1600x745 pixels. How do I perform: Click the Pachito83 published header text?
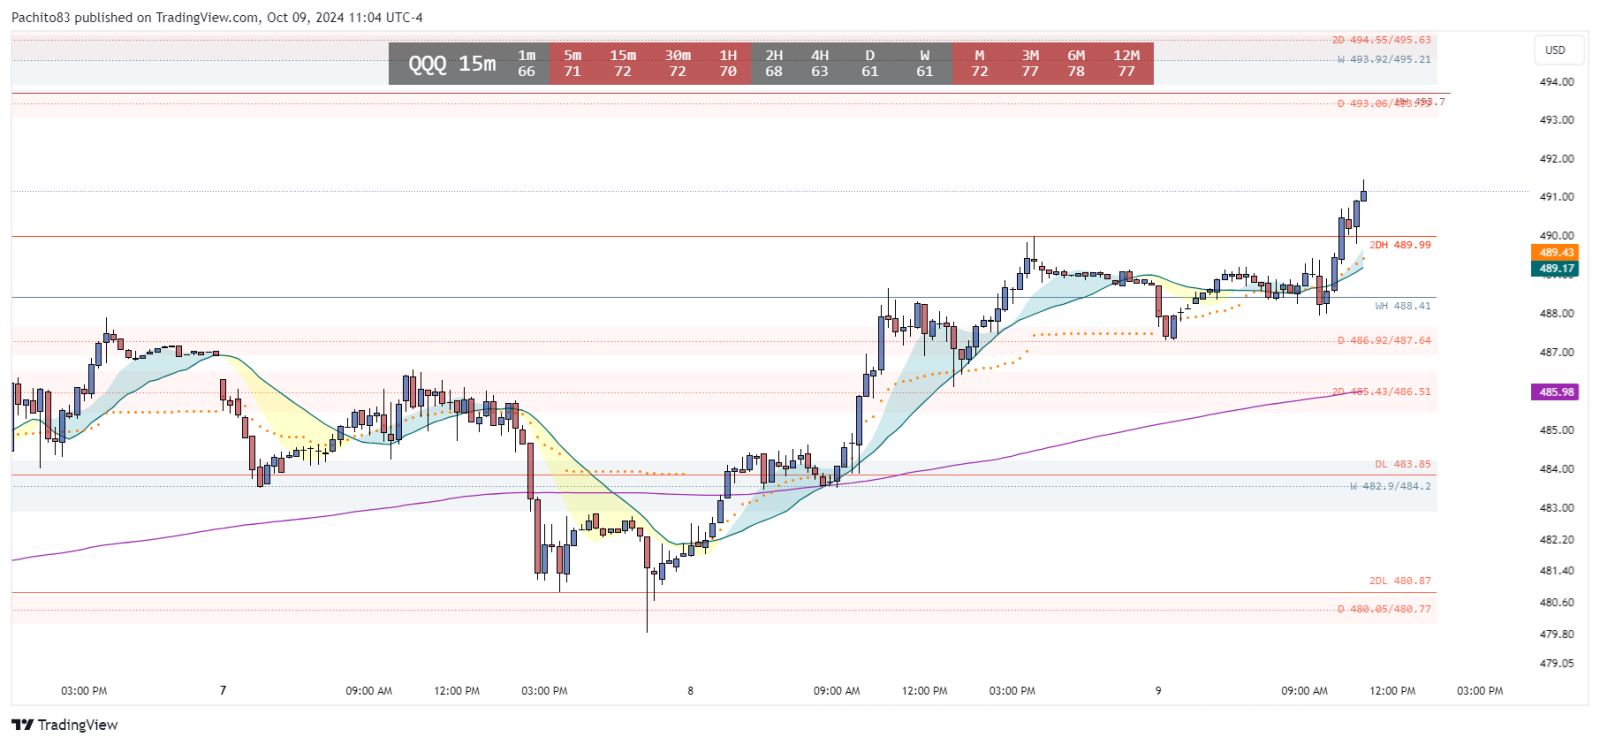217,17
